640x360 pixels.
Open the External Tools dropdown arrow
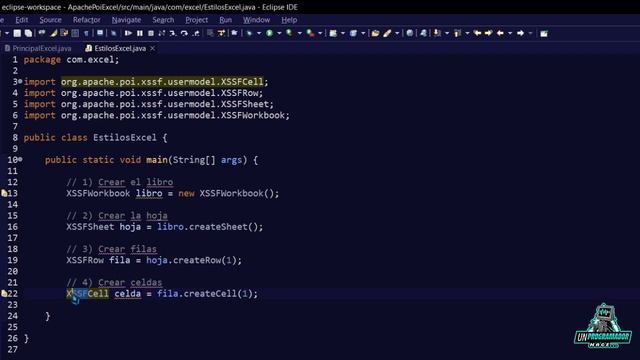[x=320, y=33]
